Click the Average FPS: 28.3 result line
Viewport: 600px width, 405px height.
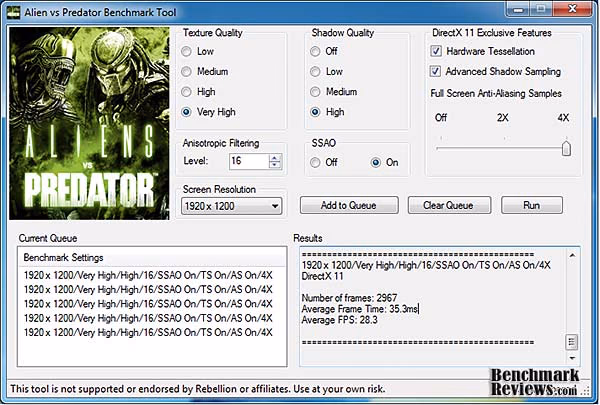[339, 320]
